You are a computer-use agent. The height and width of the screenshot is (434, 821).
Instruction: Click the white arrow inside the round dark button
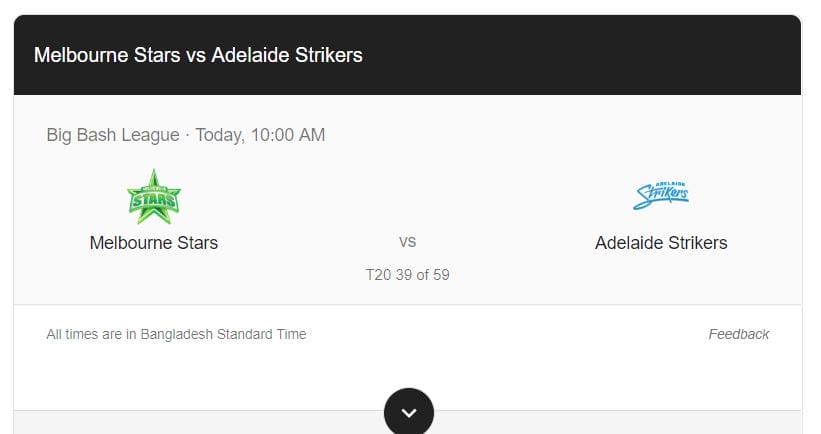coord(409,413)
